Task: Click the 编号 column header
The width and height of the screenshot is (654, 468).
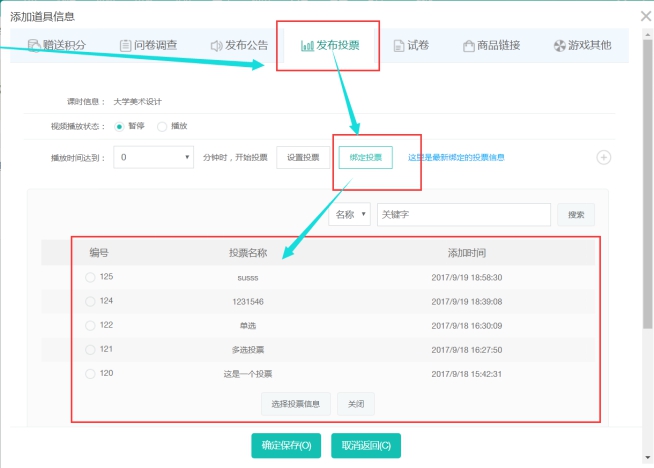Action: [x=99, y=253]
